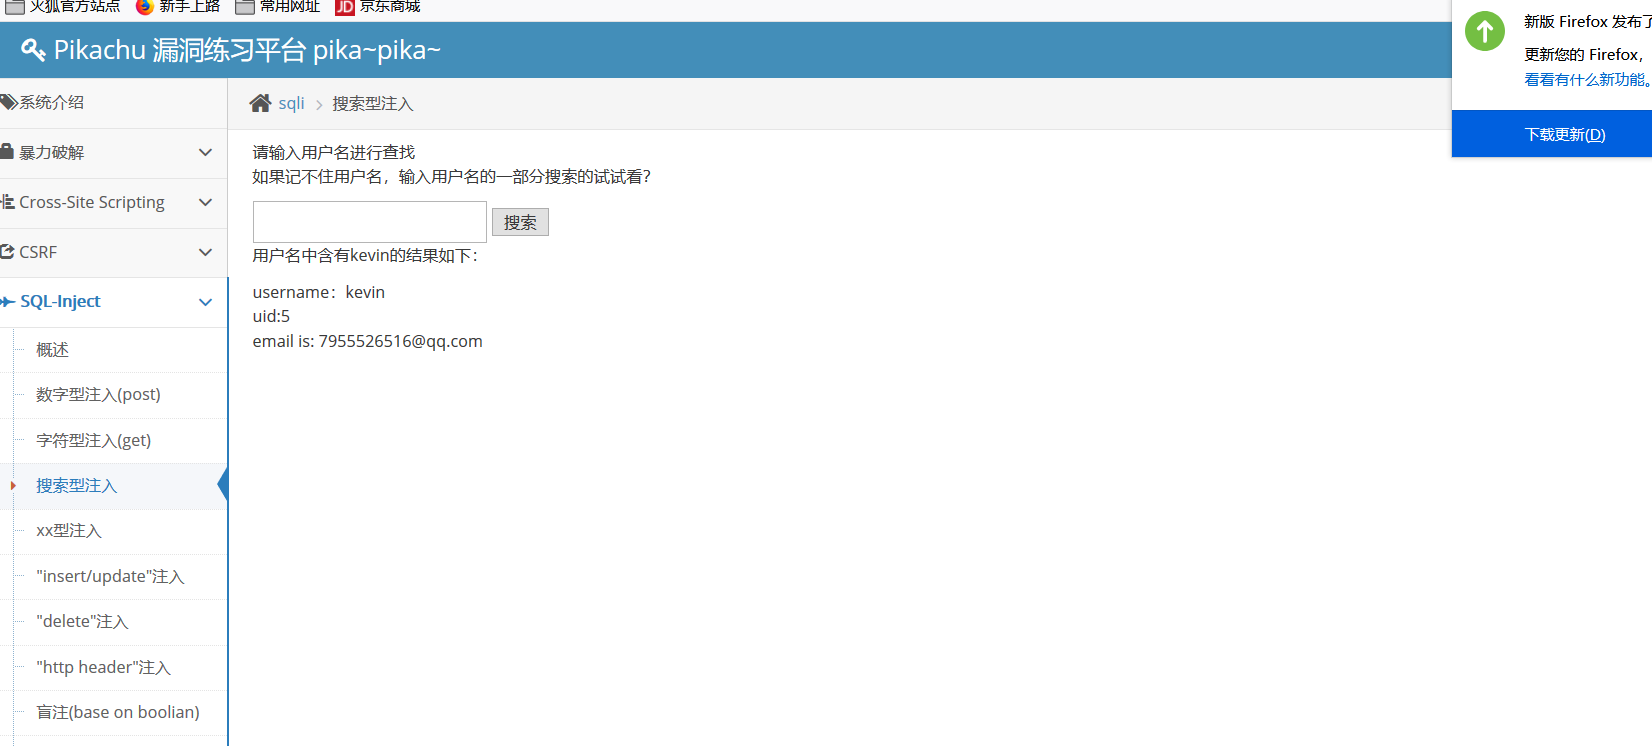
Task: Open the 看看有什么新功能 link
Action: (x=1588, y=79)
